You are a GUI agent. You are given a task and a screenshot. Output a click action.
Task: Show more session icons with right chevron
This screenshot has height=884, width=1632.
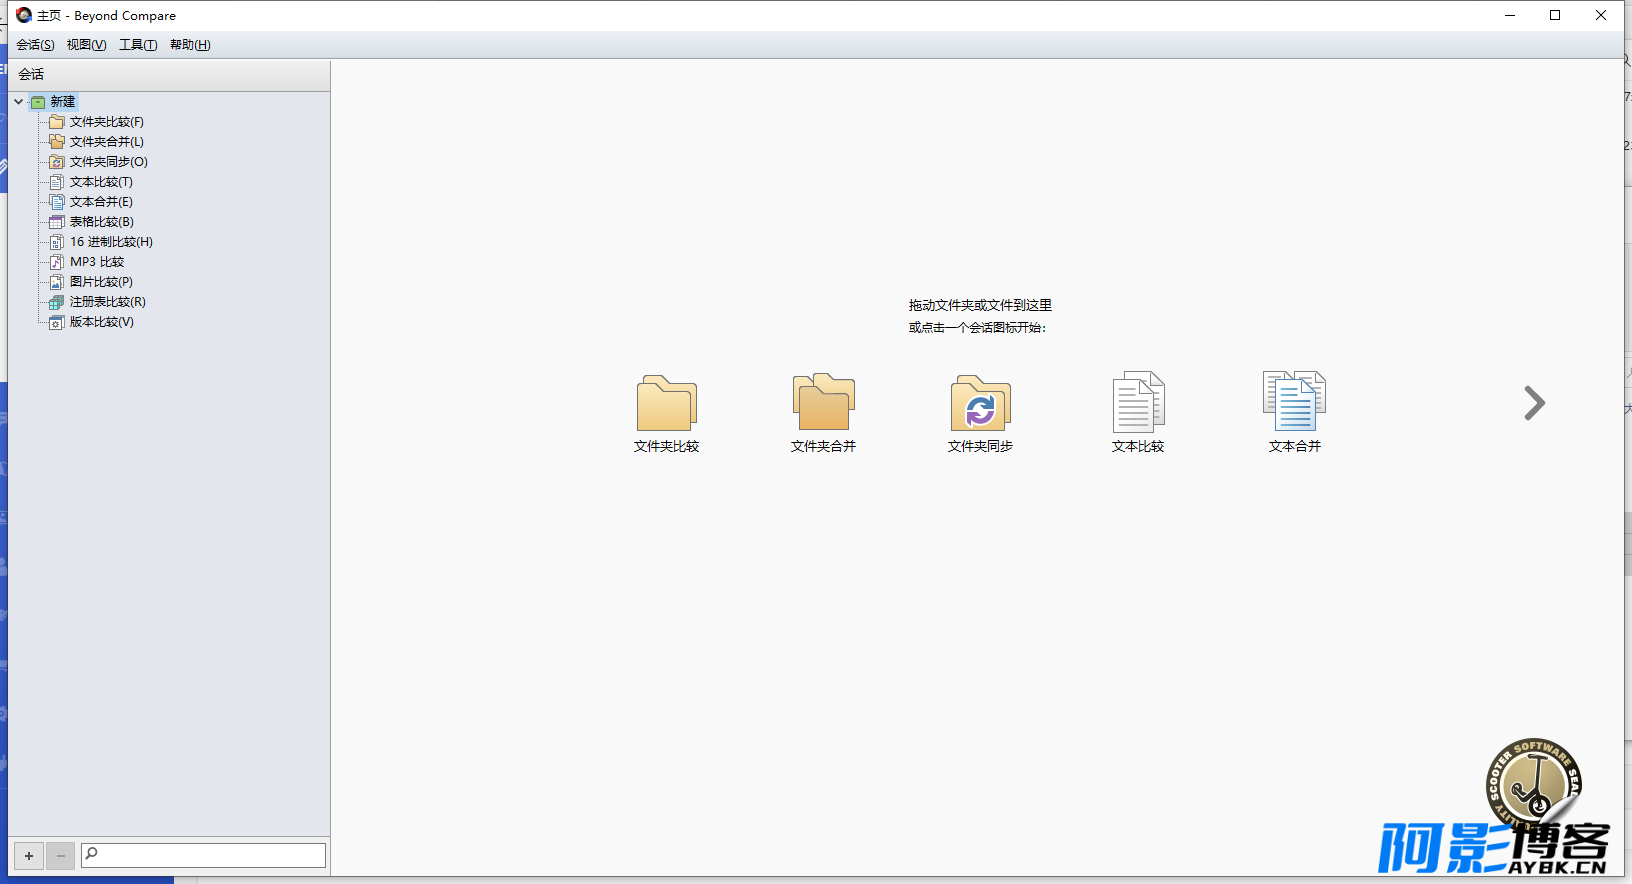(x=1534, y=403)
